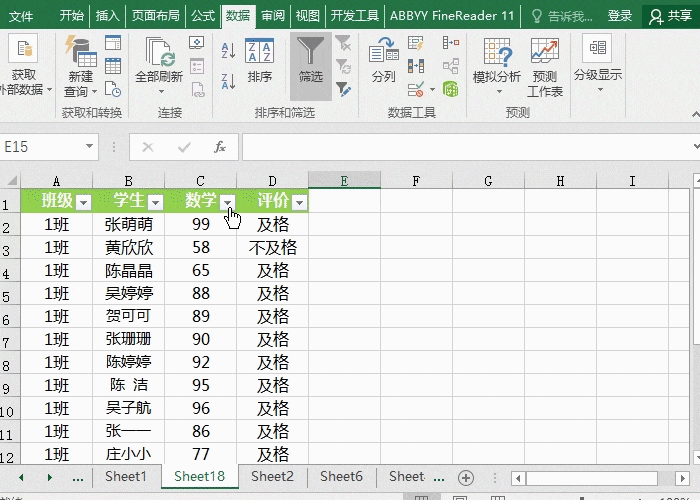
Task: Switch to the 公式 ribbon tab
Action: pos(203,16)
